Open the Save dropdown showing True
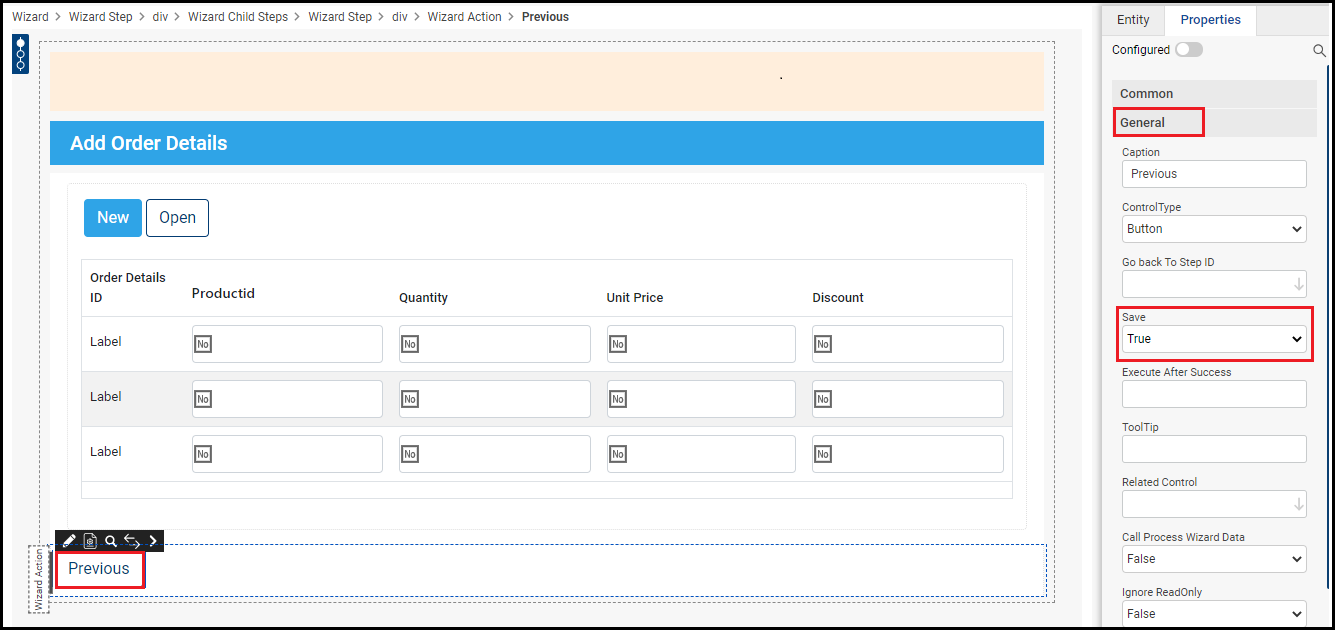Image resolution: width=1335 pixels, height=630 pixels. 1214,339
